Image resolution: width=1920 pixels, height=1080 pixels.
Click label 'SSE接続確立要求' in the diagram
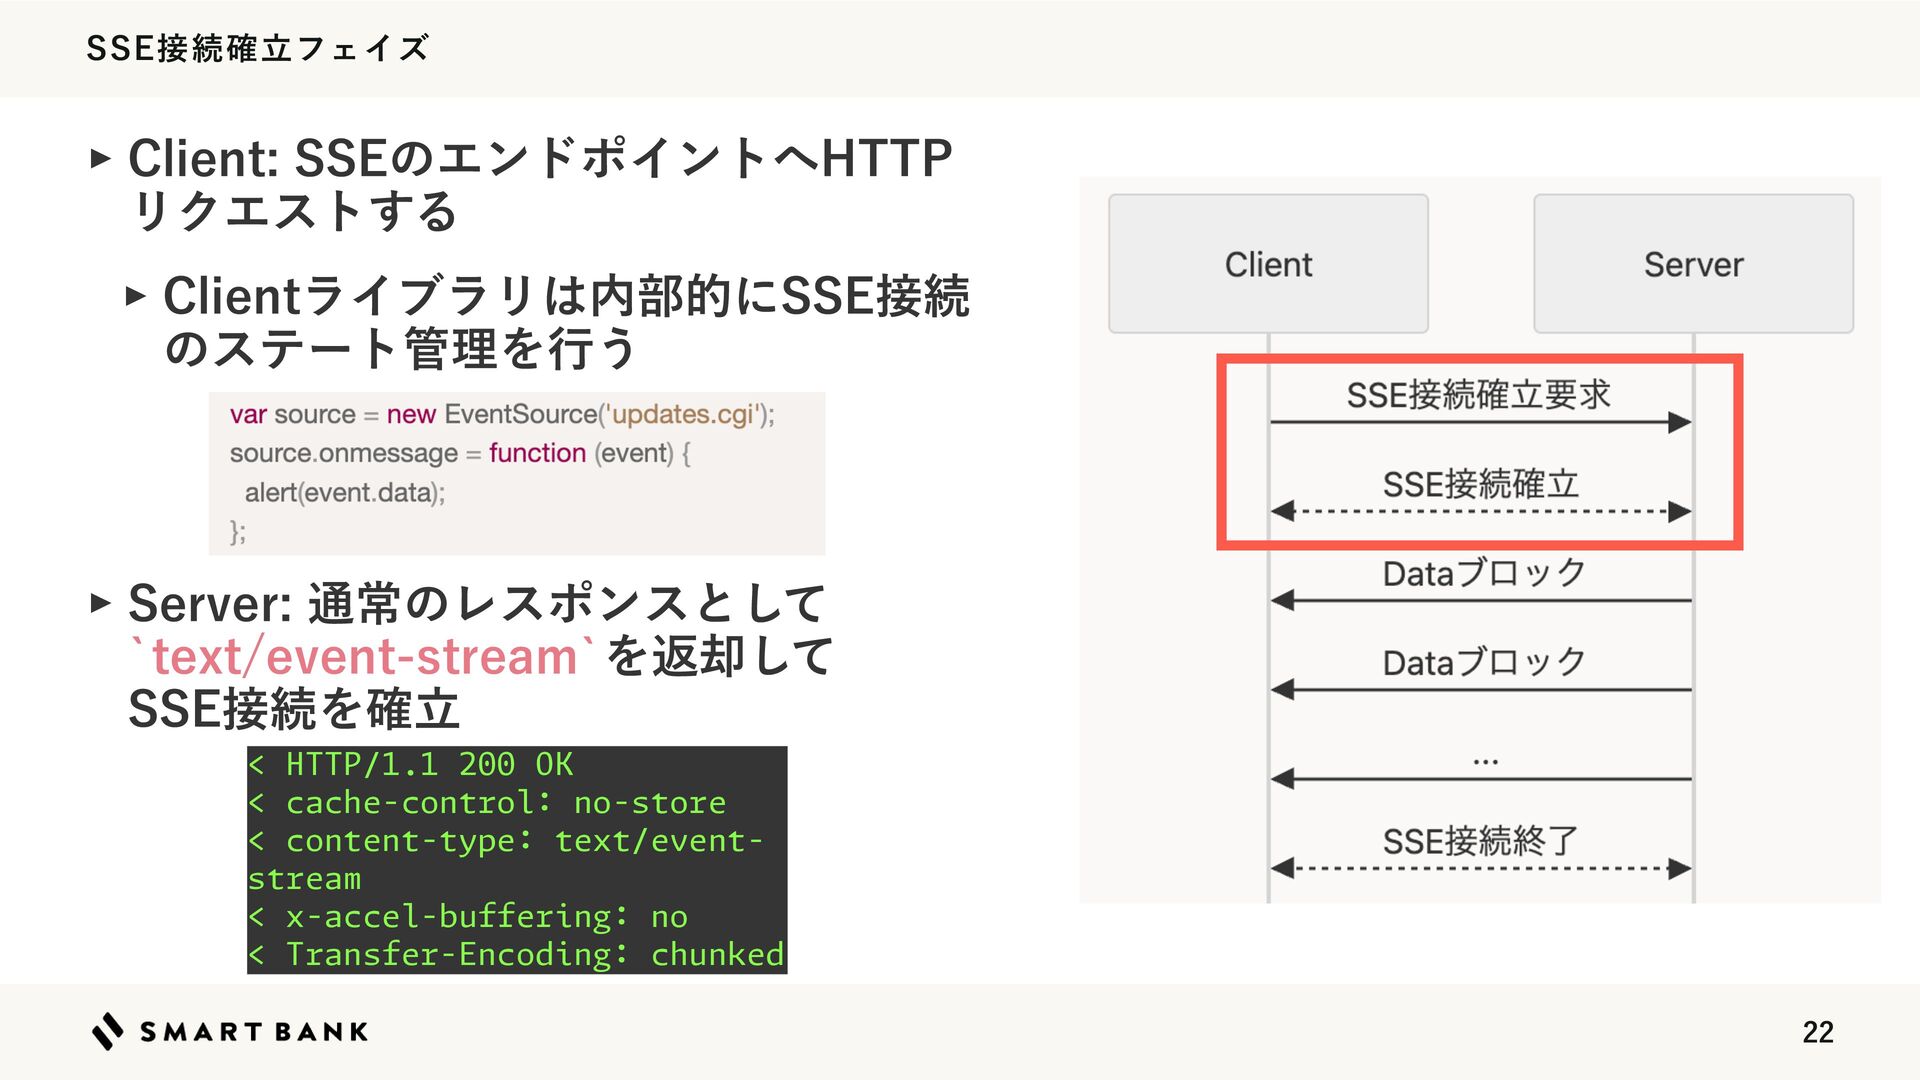click(x=1479, y=395)
